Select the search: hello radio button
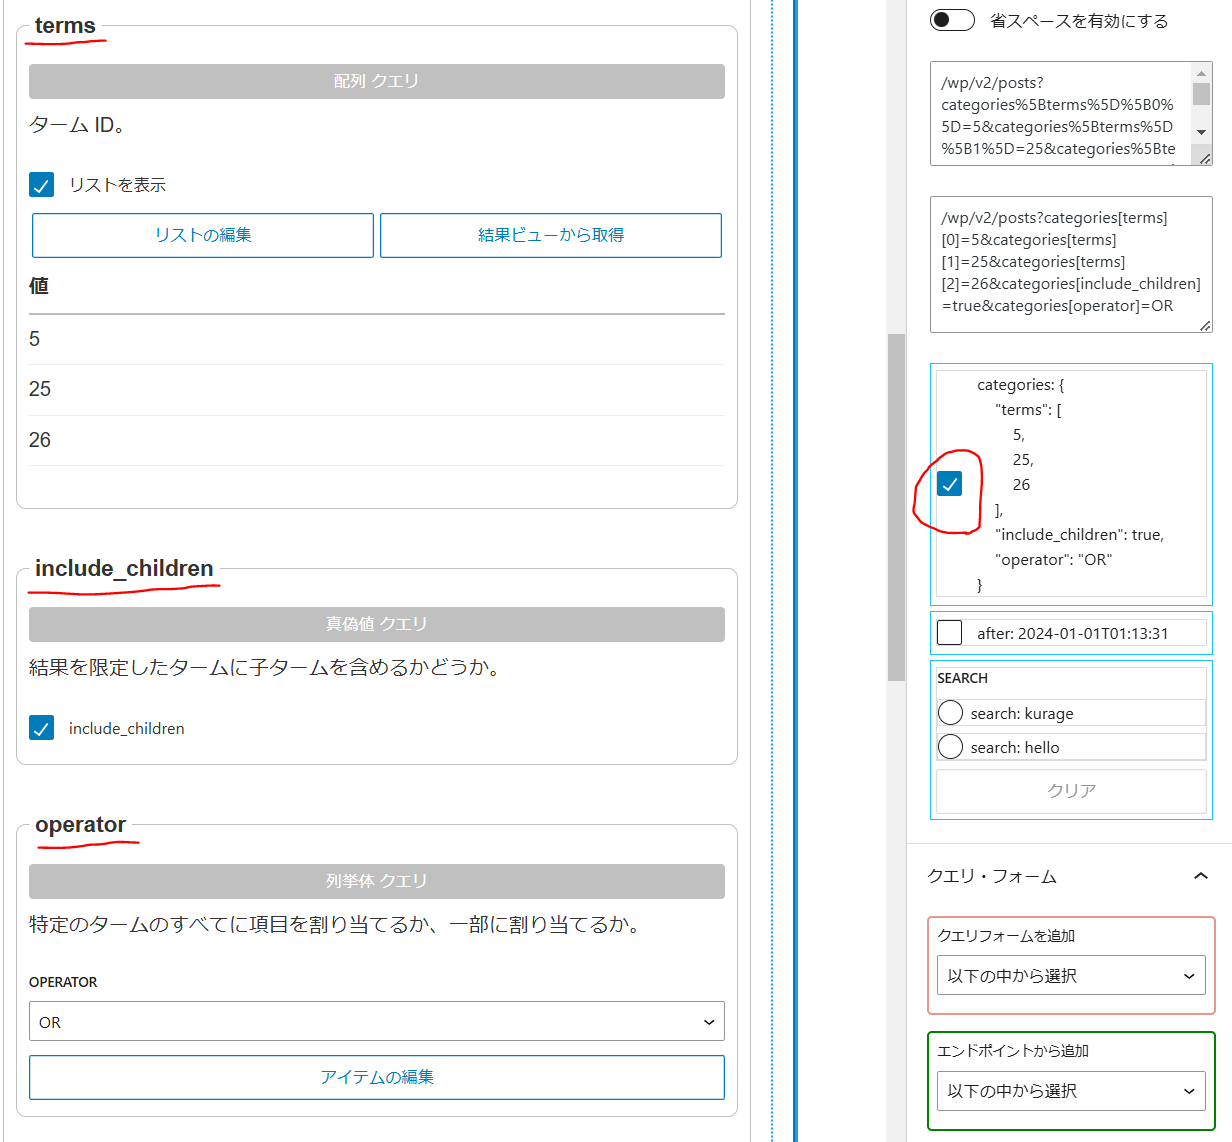The image size is (1232, 1142). click(x=950, y=746)
